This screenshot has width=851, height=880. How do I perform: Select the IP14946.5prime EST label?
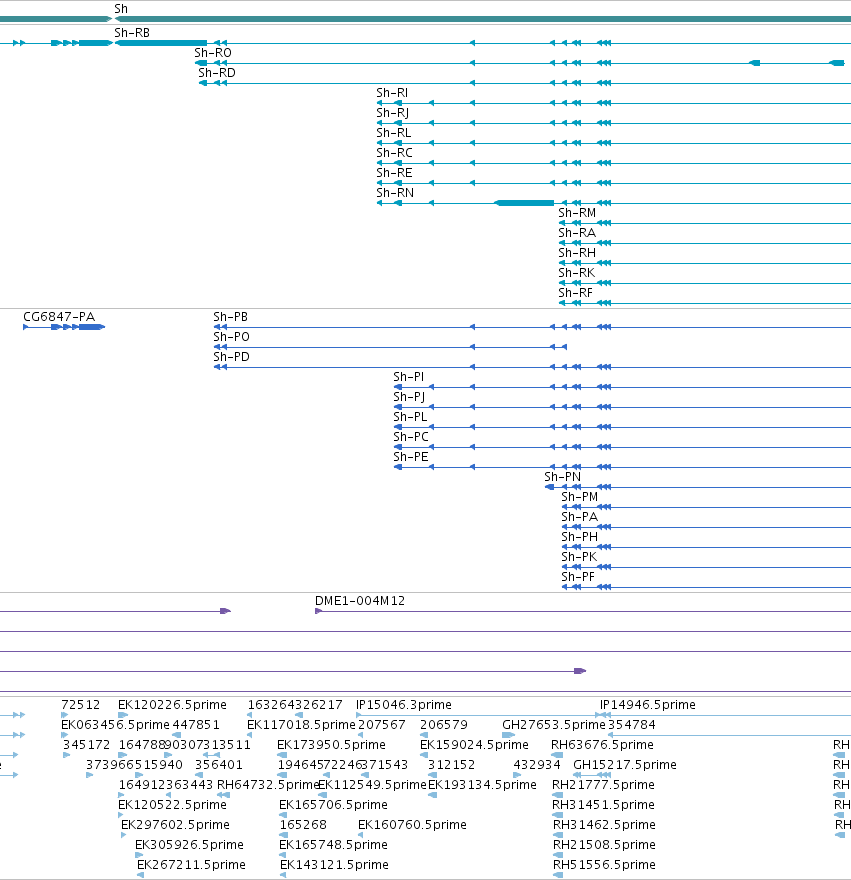click(648, 705)
